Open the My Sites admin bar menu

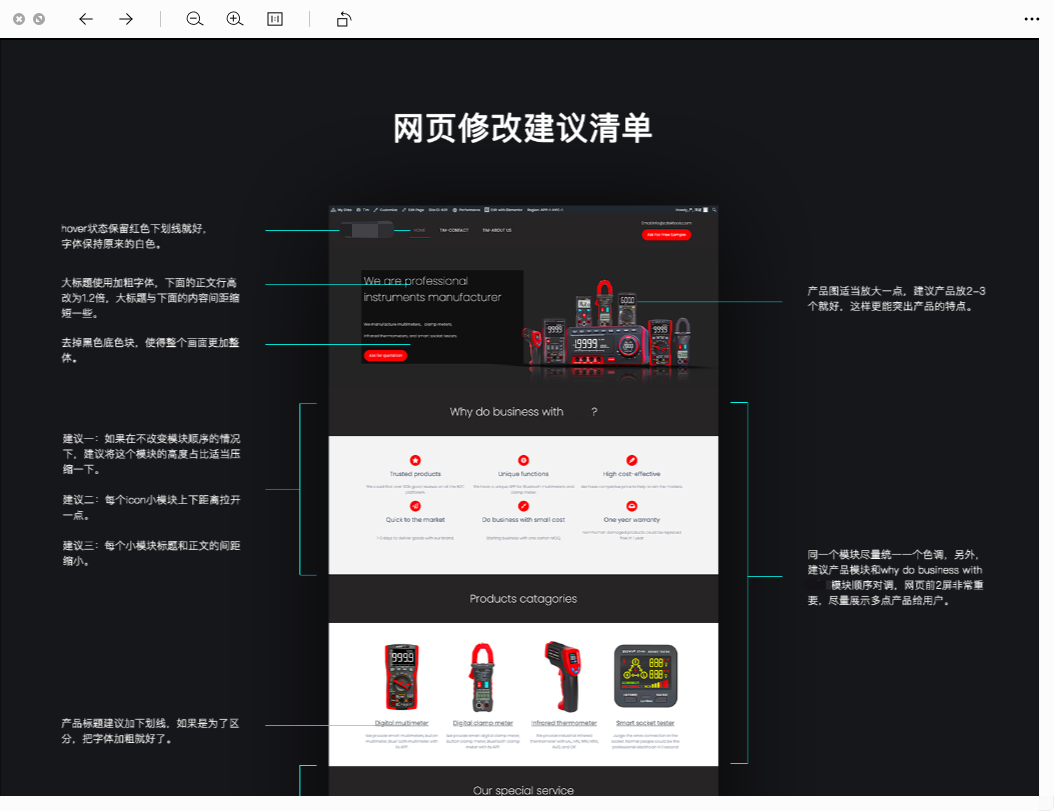click(x=341, y=209)
